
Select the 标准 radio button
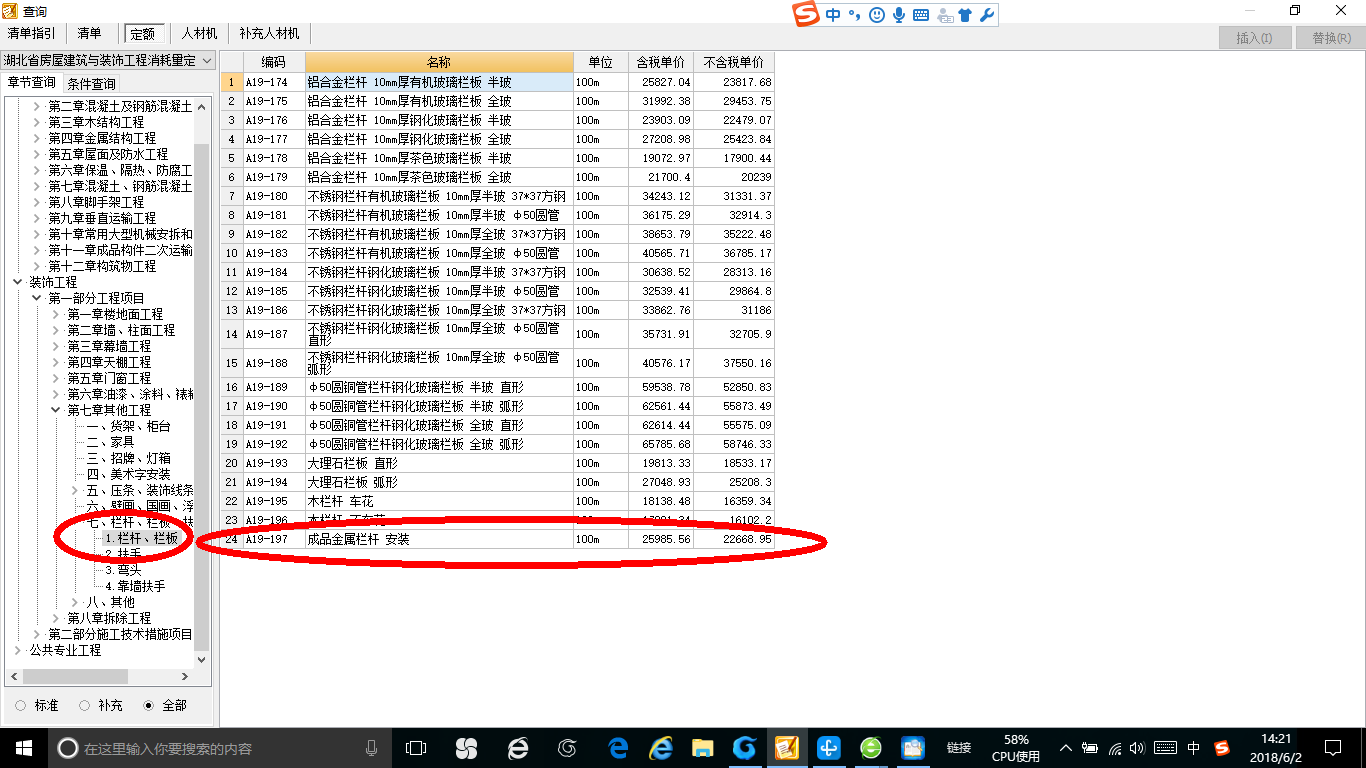click(x=21, y=705)
